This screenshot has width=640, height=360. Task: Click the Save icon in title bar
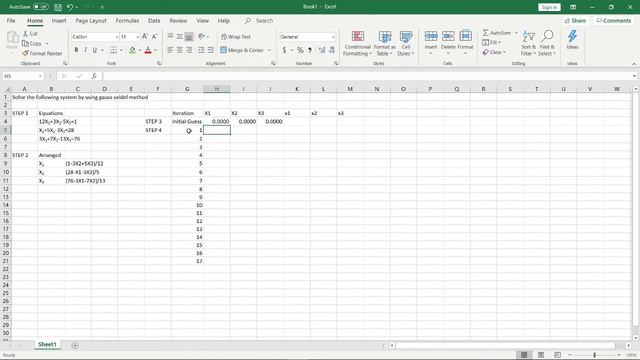tap(58, 7)
